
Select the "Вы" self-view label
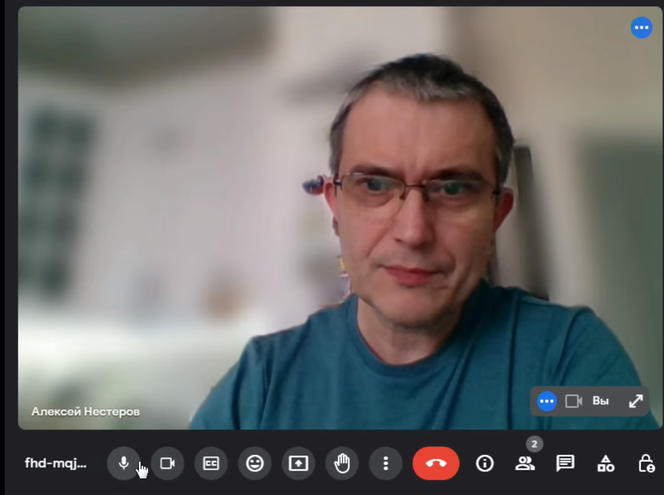coord(600,401)
